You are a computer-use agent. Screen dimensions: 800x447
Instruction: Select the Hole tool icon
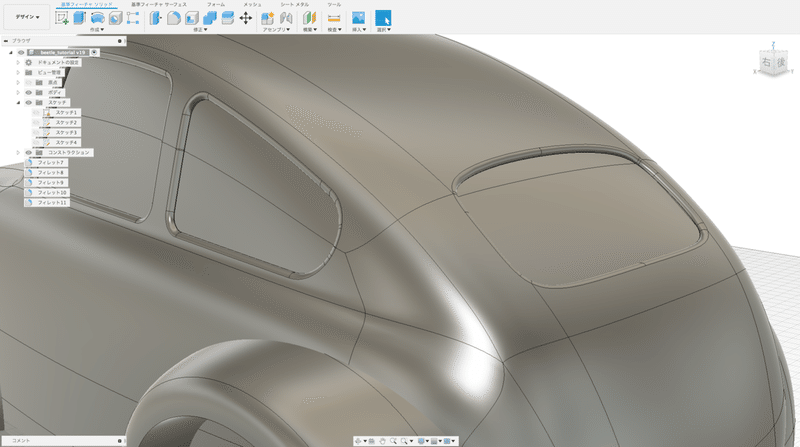tap(115, 18)
